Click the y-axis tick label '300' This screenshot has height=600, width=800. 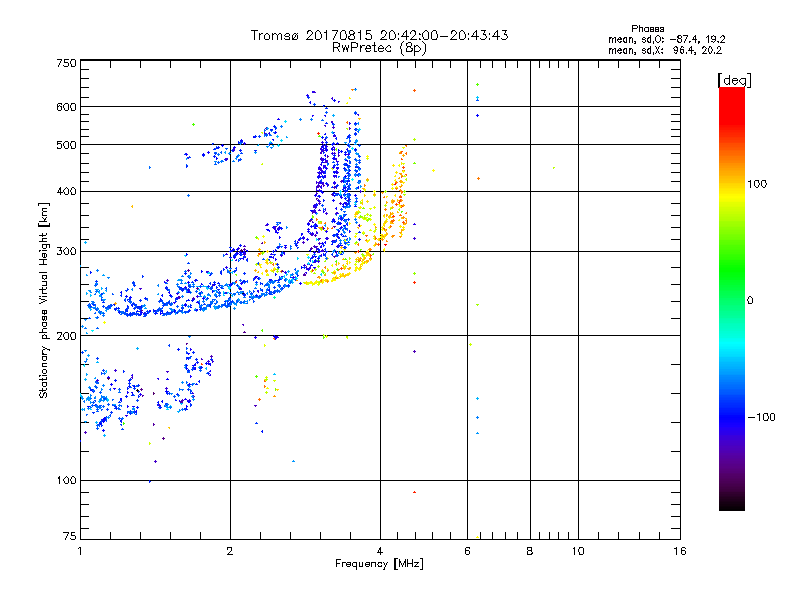tap(66, 252)
